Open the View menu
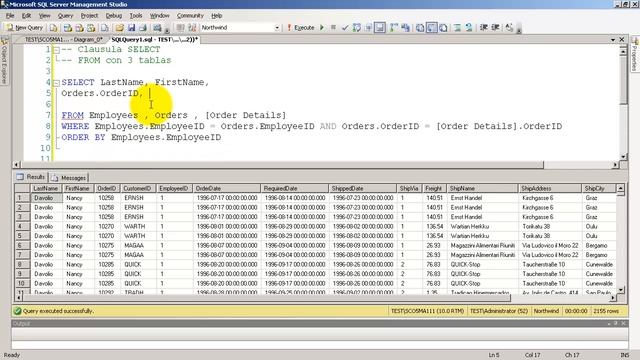Image resolution: width=640 pixels, height=360 pixels. (44, 16)
